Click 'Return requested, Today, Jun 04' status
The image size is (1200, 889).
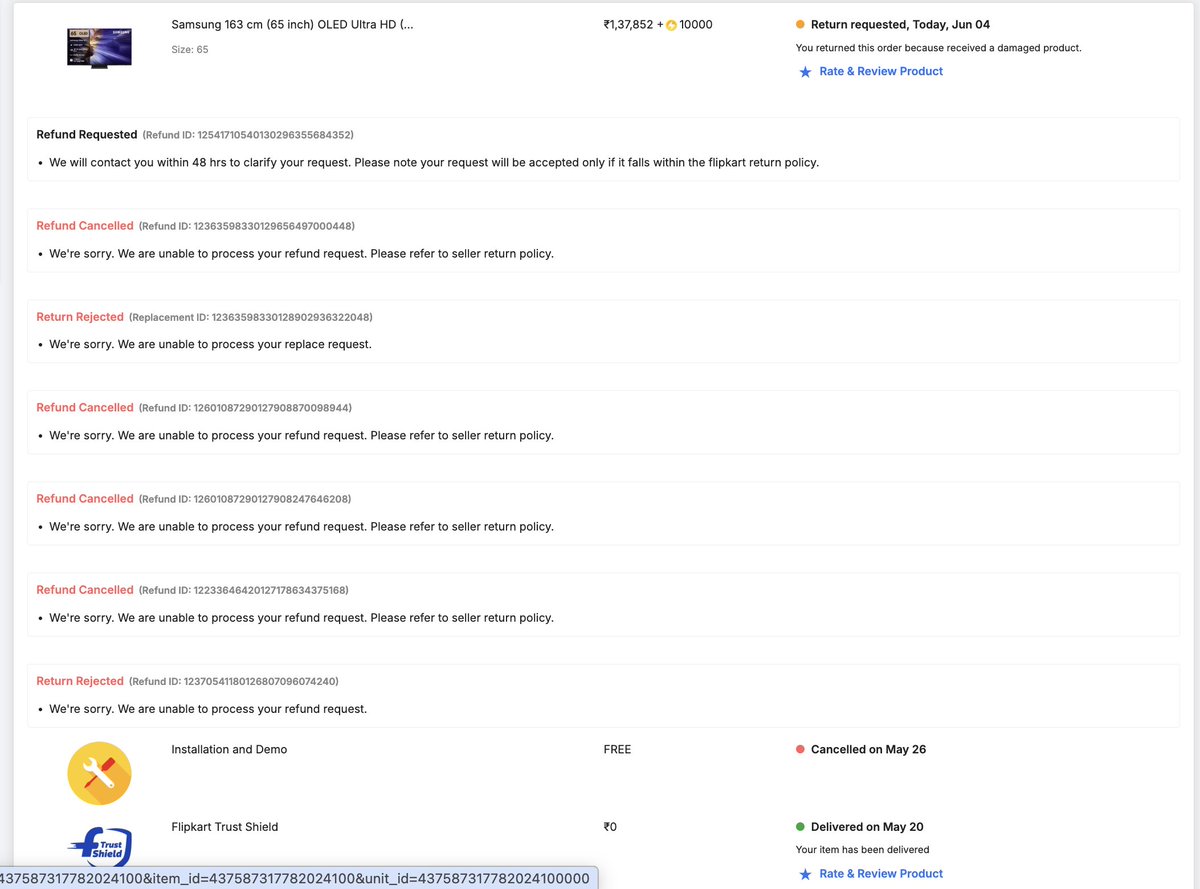click(x=900, y=24)
